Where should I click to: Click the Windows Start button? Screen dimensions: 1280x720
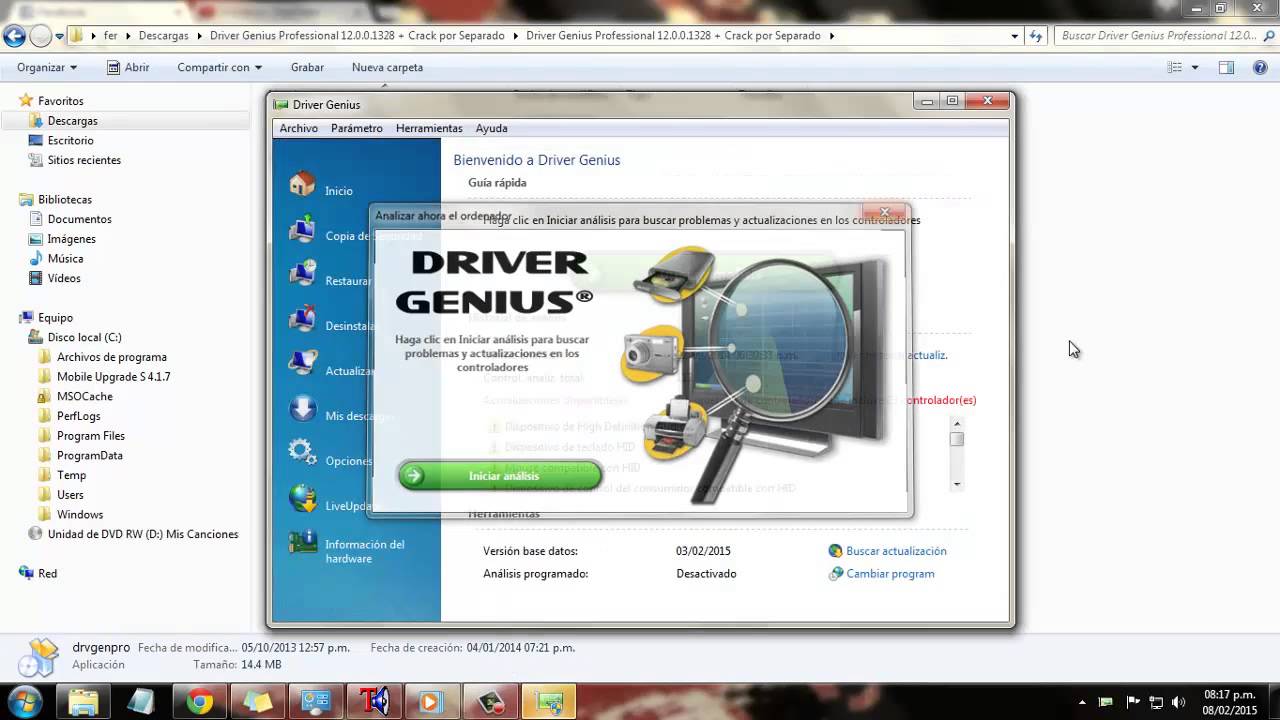[x=25, y=701]
